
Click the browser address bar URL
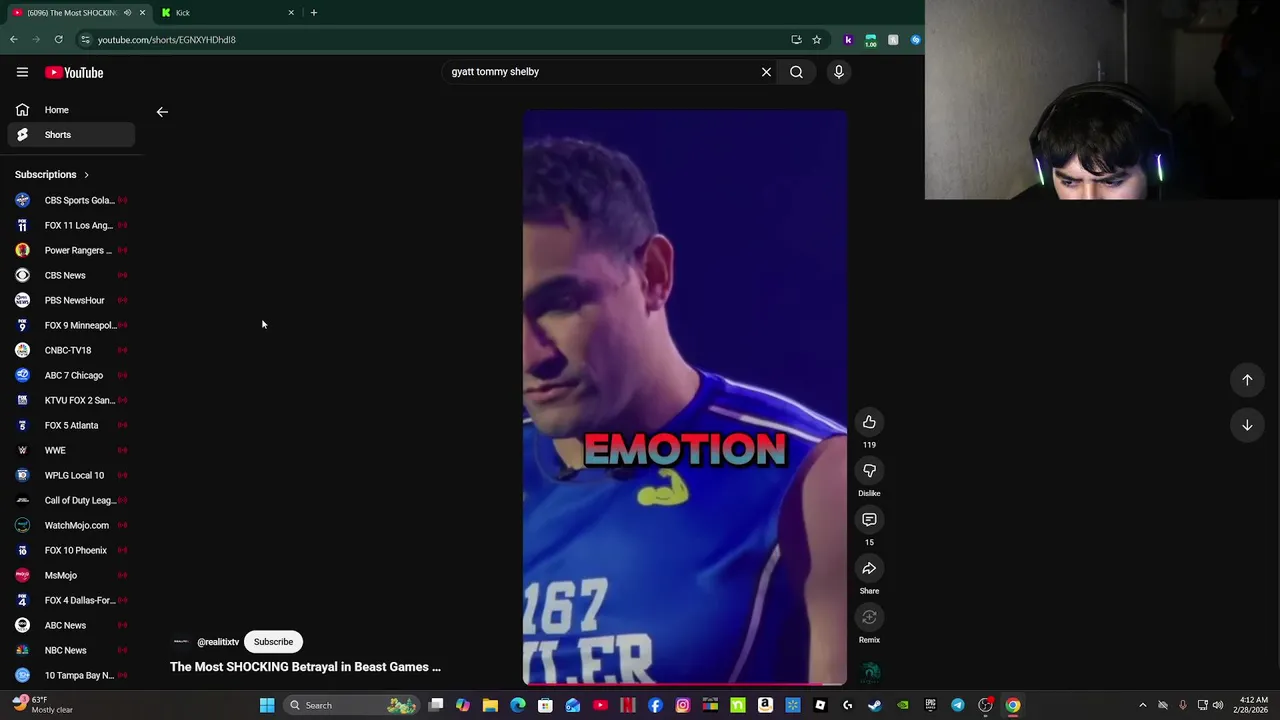coord(167,40)
